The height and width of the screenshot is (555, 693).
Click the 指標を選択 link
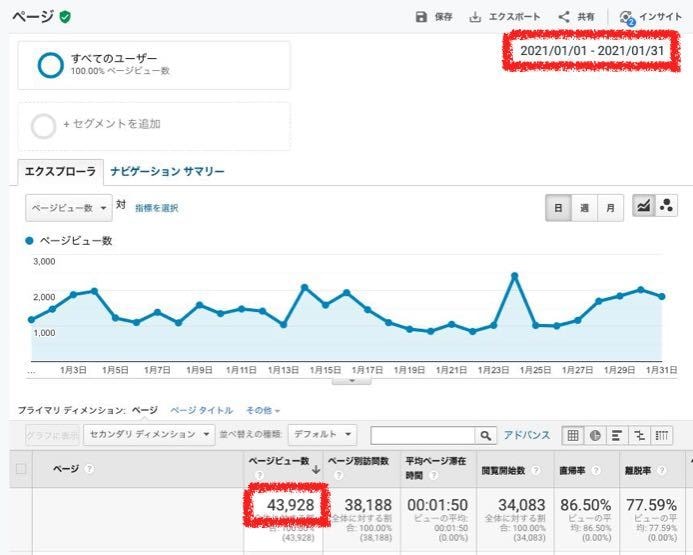[x=156, y=208]
